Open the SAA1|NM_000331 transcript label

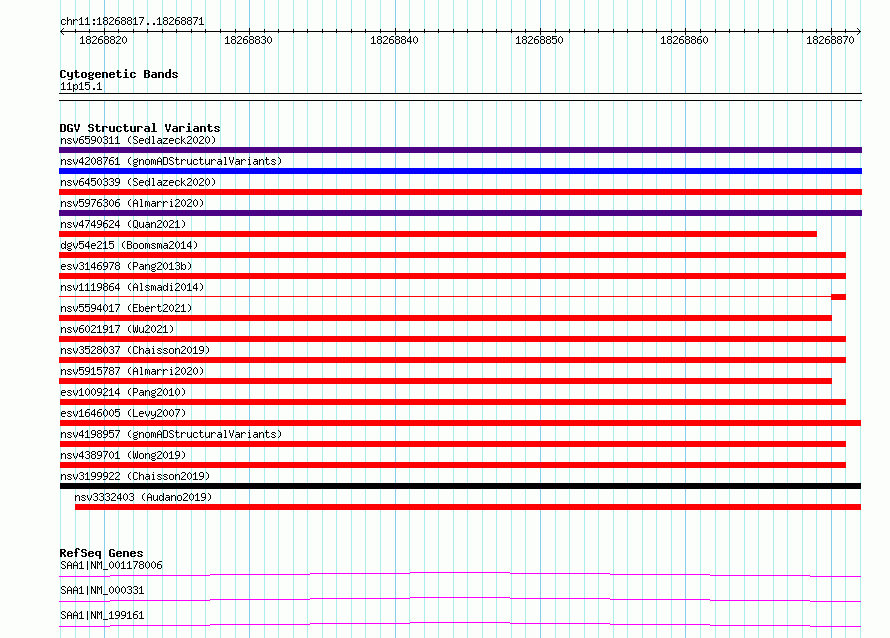(102, 590)
